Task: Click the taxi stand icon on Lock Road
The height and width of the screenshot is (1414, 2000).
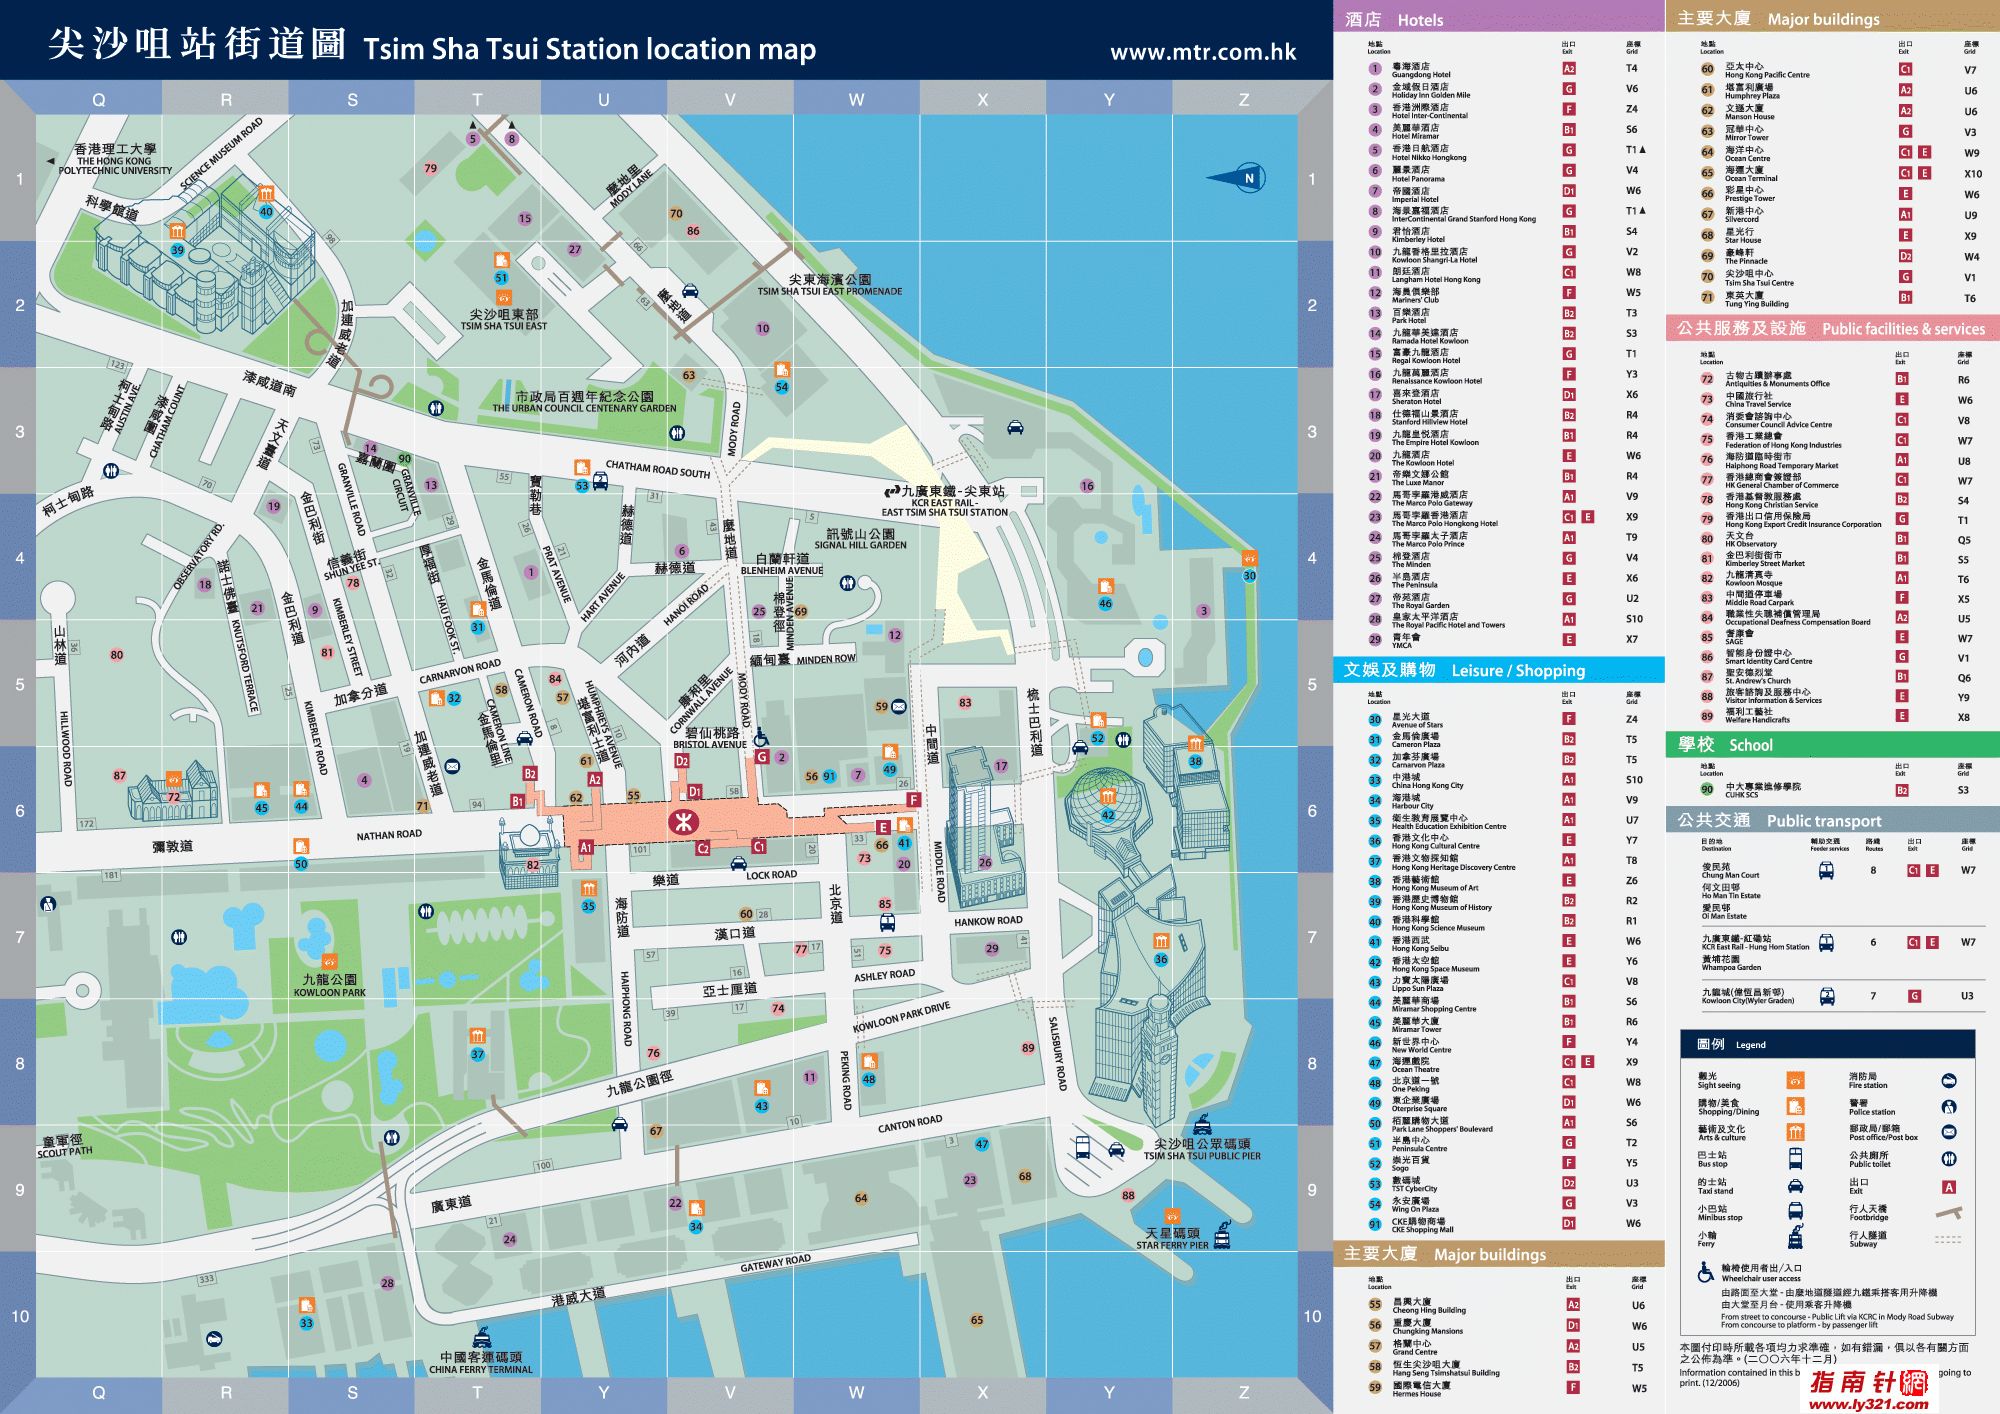Action: [x=738, y=864]
